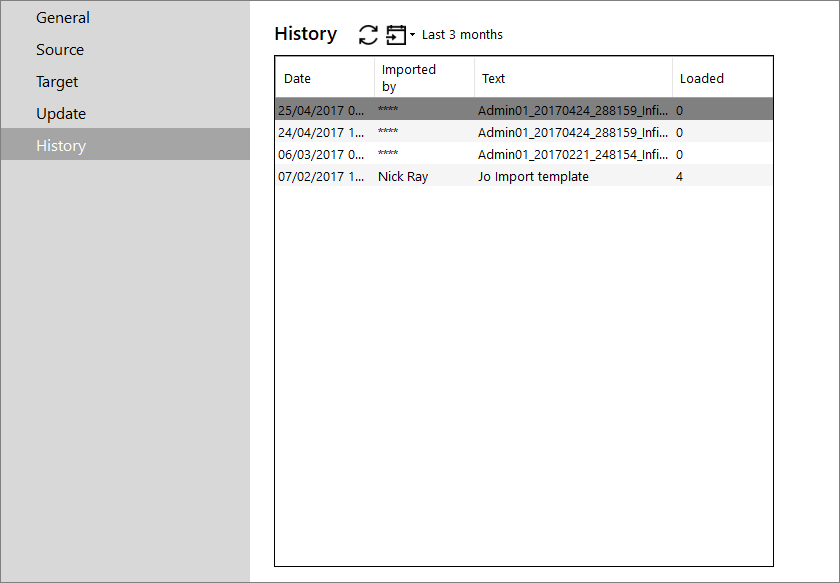Click the Admin01_20170221_248154 text cell
The image size is (840, 583).
pyautogui.click(x=573, y=154)
